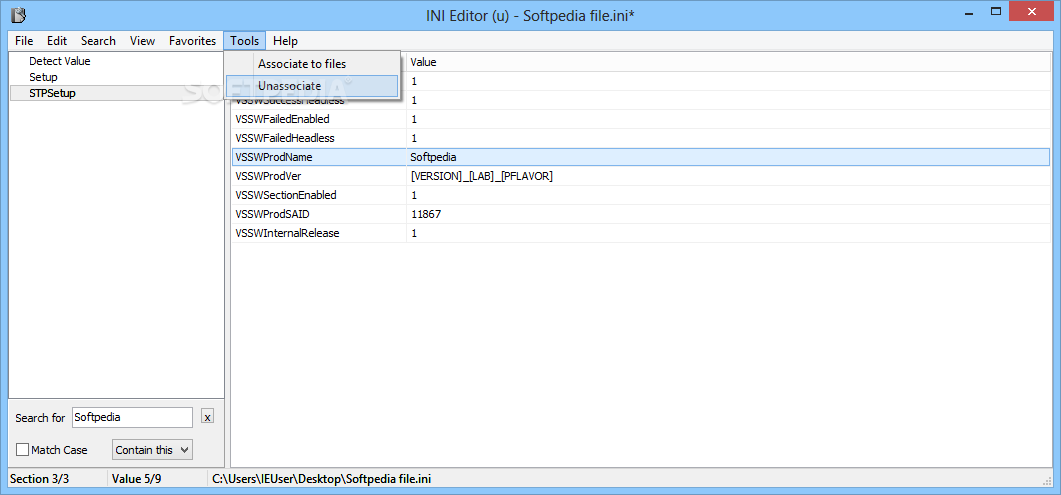Click the INI Editor application icon
Image resolution: width=1061 pixels, height=495 pixels.
[x=18, y=14]
